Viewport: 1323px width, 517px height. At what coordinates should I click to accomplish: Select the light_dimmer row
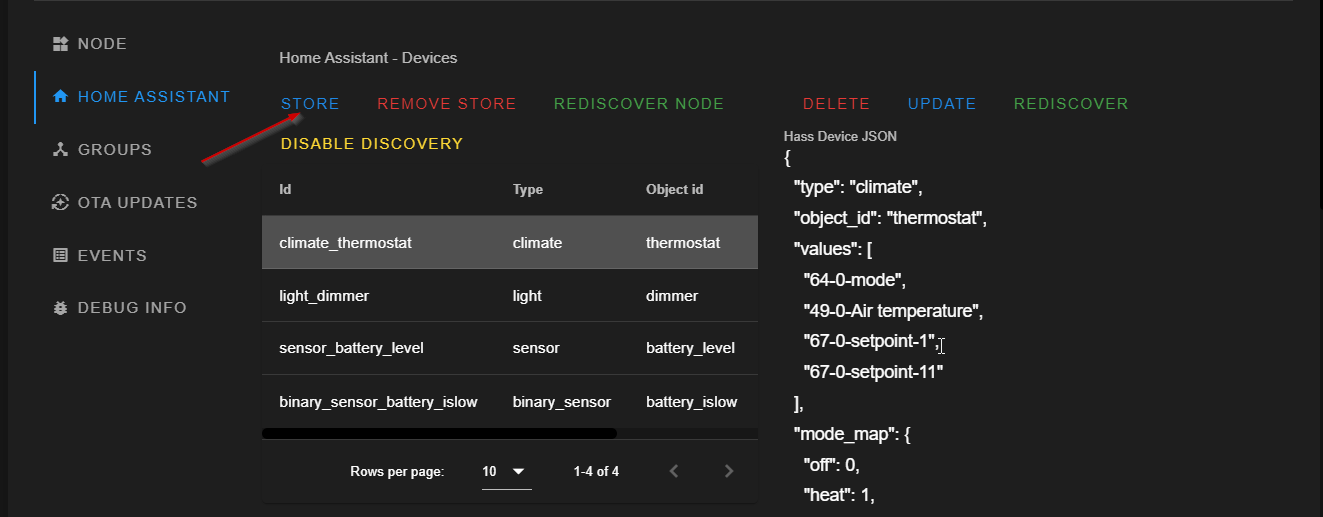pos(510,295)
